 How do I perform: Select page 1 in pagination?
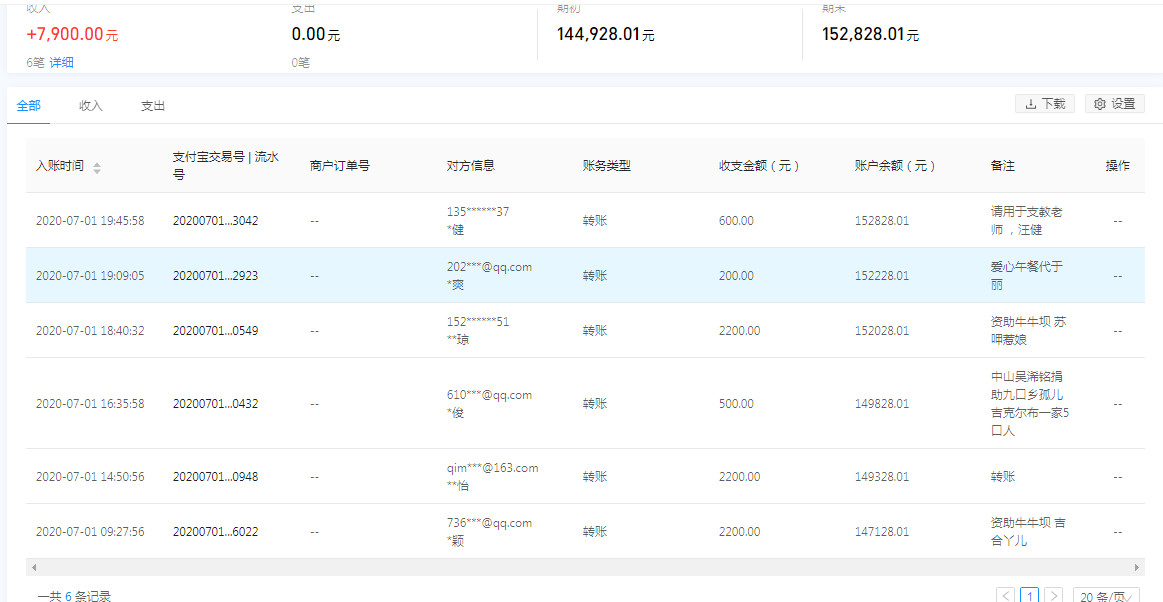point(1029,596)
